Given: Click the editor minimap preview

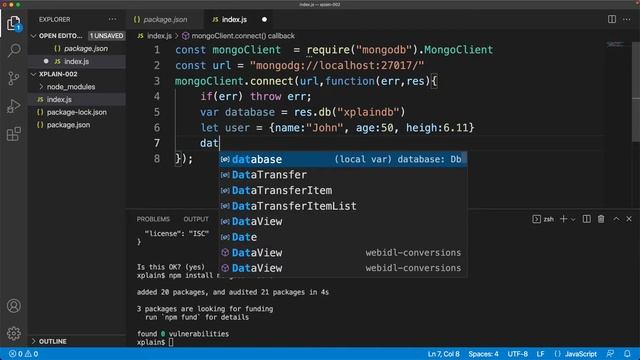Looking at the screenshot, I should pos(616,44).
